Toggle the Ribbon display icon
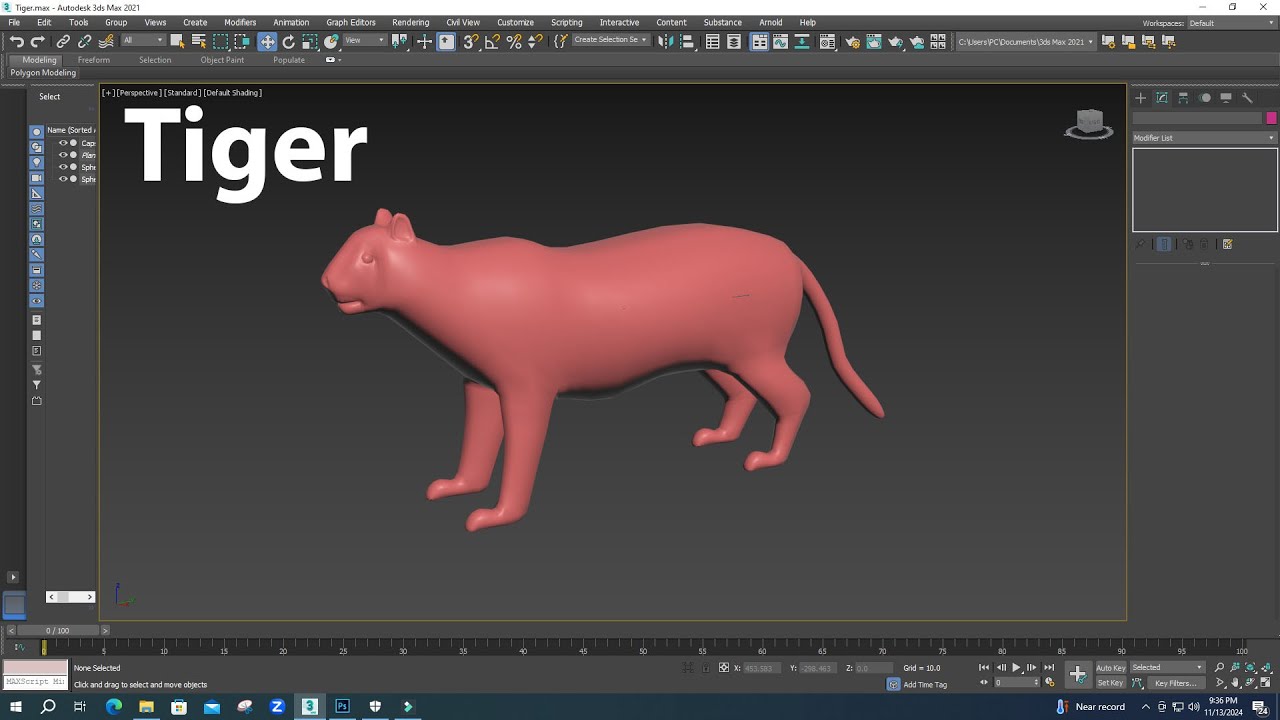1280x720 pixels. pyautogui.click(x=759, y=41)
